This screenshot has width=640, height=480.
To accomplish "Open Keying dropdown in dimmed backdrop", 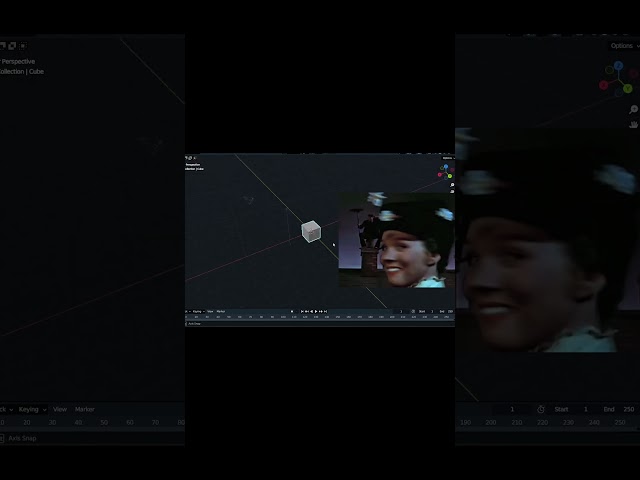I will point(32,409).
